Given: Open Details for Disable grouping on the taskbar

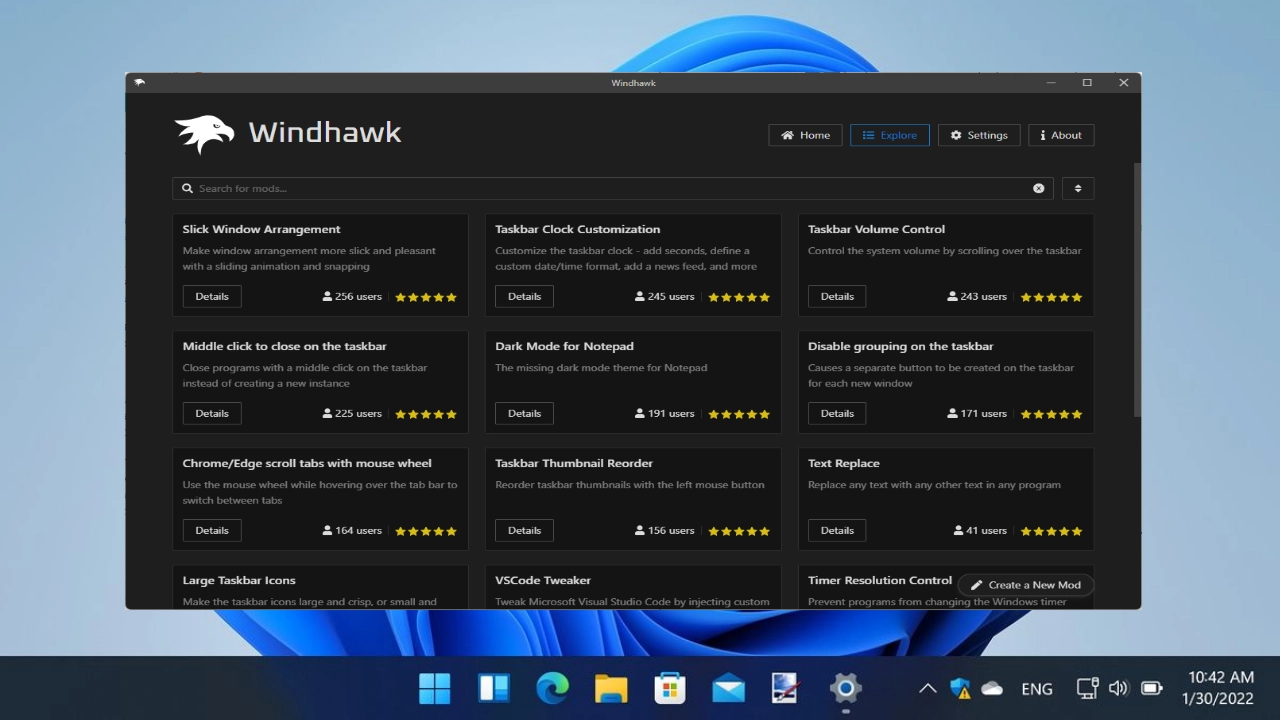Looking at the screenshot, I should [837, 413].
